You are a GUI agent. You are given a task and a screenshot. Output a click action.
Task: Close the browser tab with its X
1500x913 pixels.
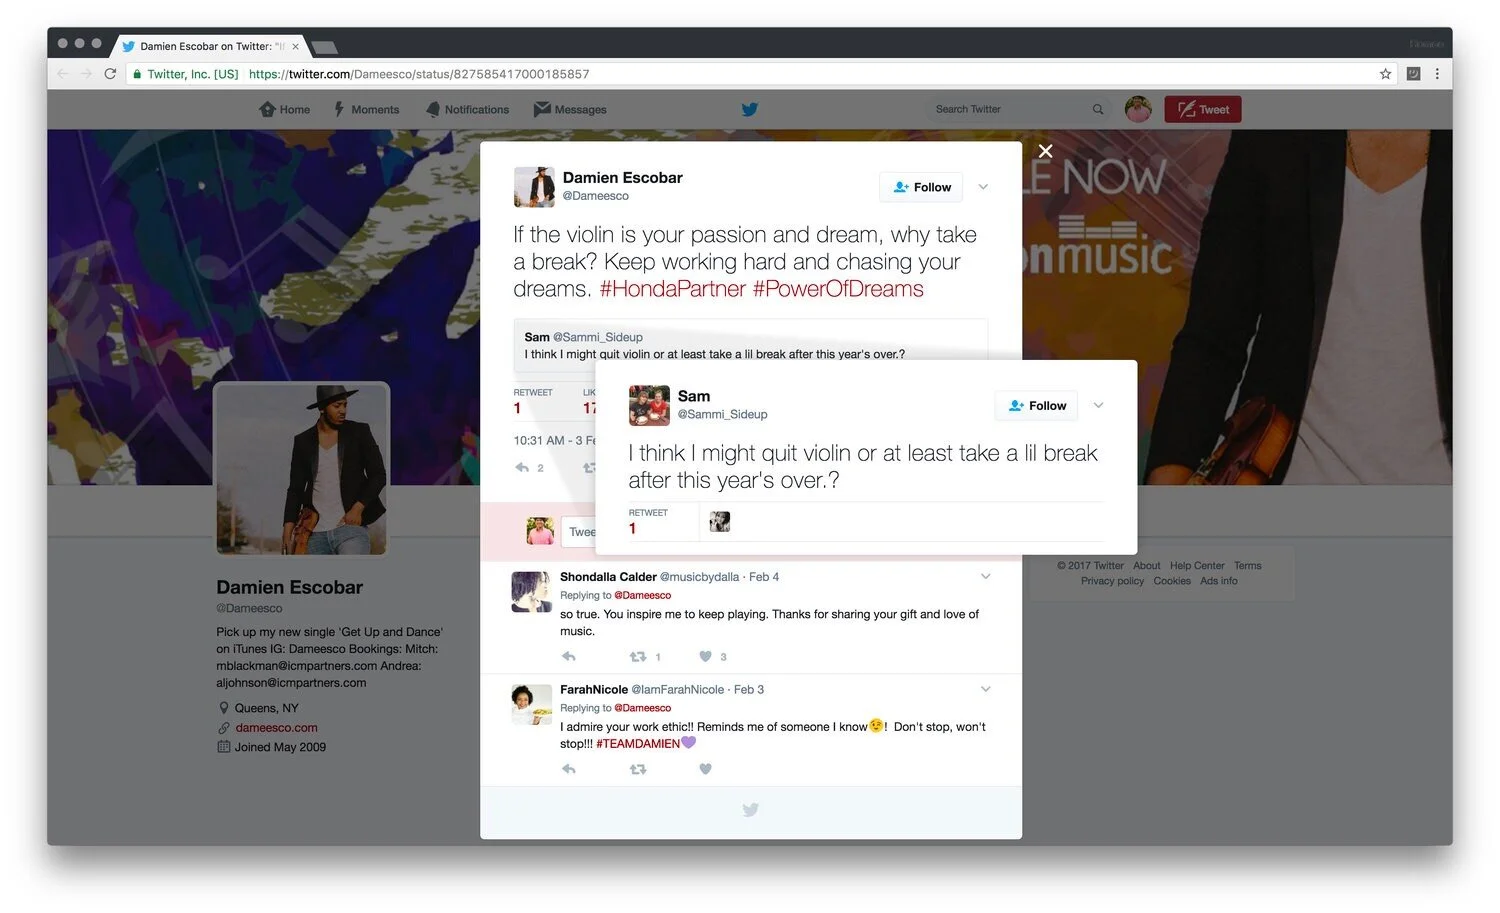point(295,46)
